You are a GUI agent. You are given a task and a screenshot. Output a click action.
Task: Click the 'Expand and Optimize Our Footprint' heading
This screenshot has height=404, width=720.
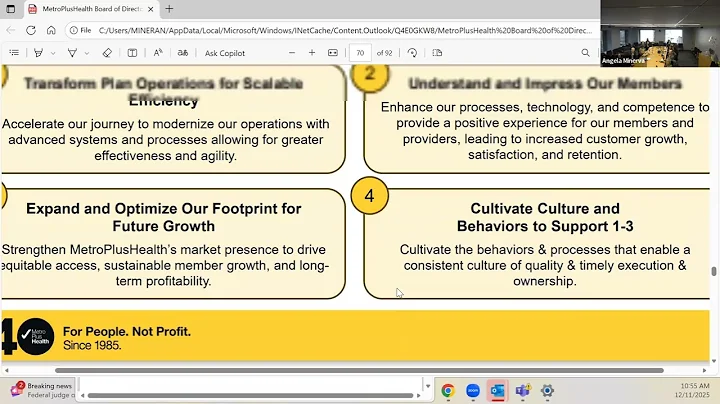pyautogui.click(x=163, y=217)
